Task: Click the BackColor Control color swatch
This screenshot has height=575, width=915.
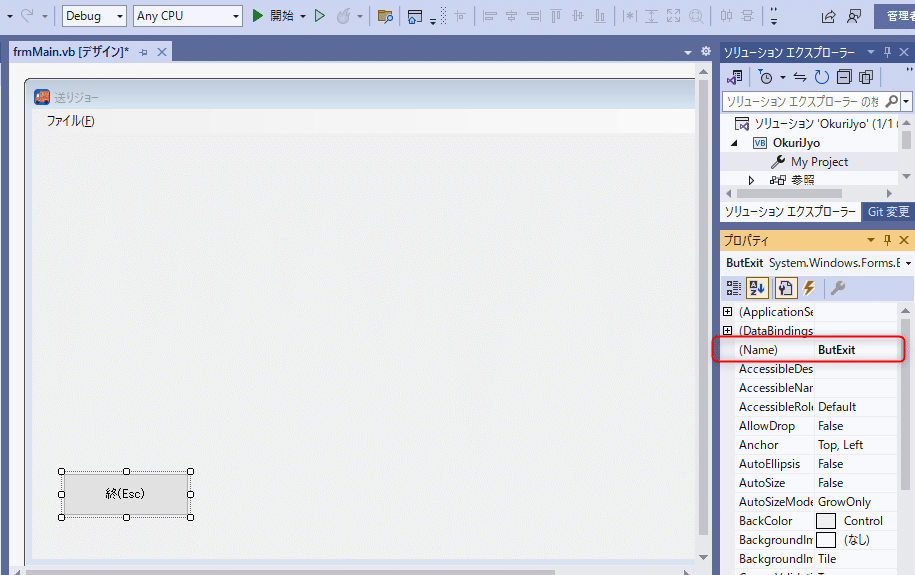Action: coord(826,521)
